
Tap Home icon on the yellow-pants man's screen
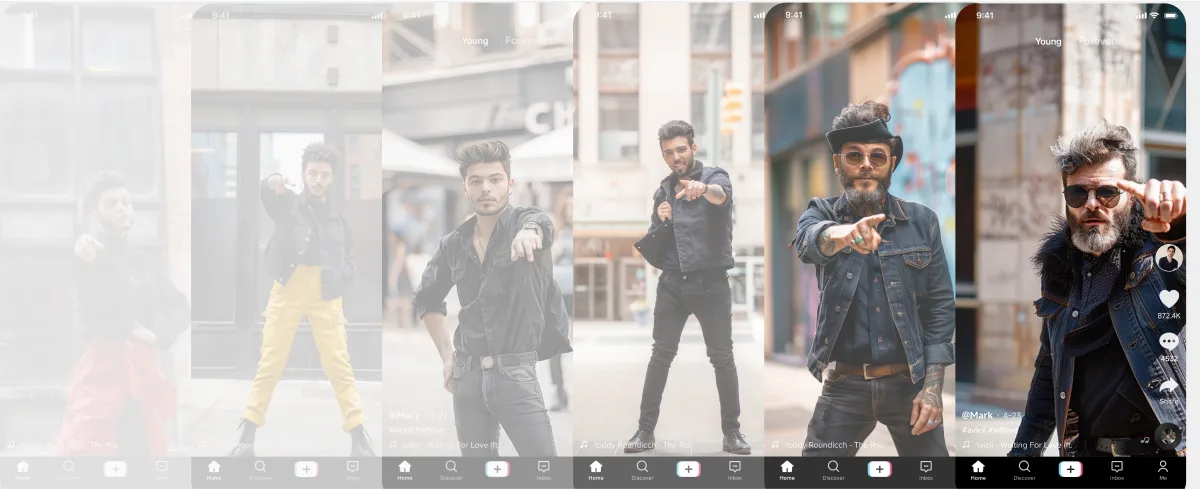[x=214, y=467]
